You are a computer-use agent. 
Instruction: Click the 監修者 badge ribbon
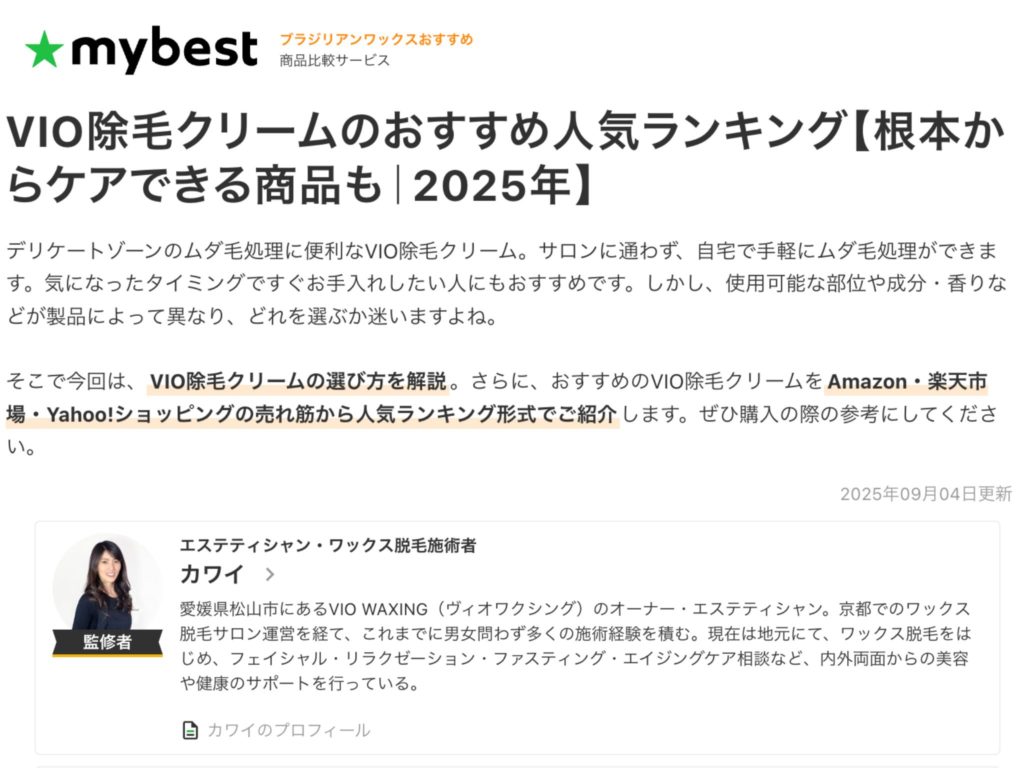[x=107, y=641]
